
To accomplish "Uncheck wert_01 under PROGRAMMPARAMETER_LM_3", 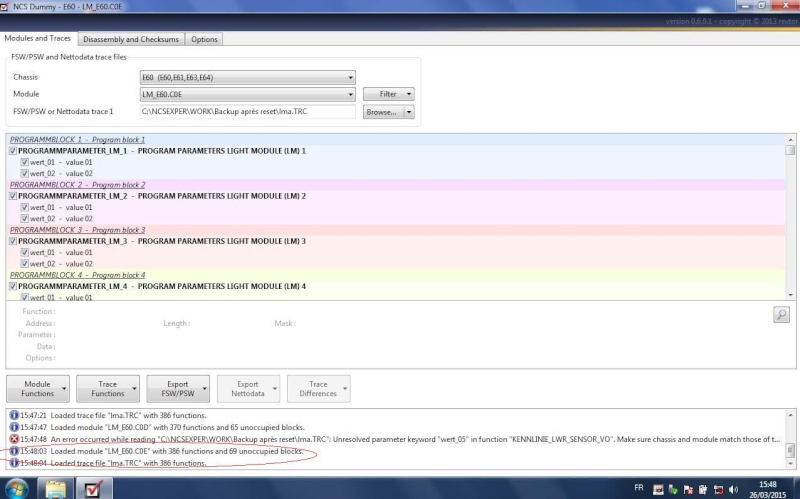I will [x=24, y=252].
